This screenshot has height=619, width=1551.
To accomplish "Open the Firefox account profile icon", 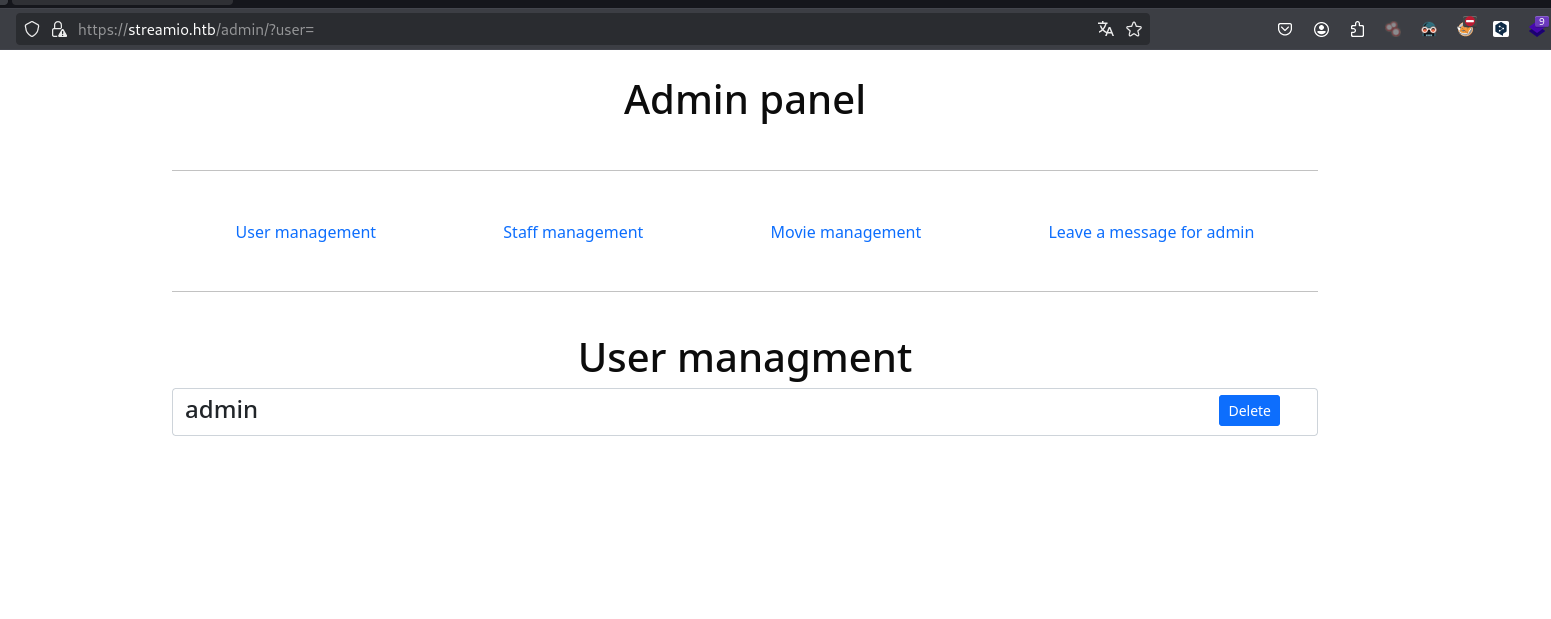I will pyautogui.click(x=1321, y=29).
